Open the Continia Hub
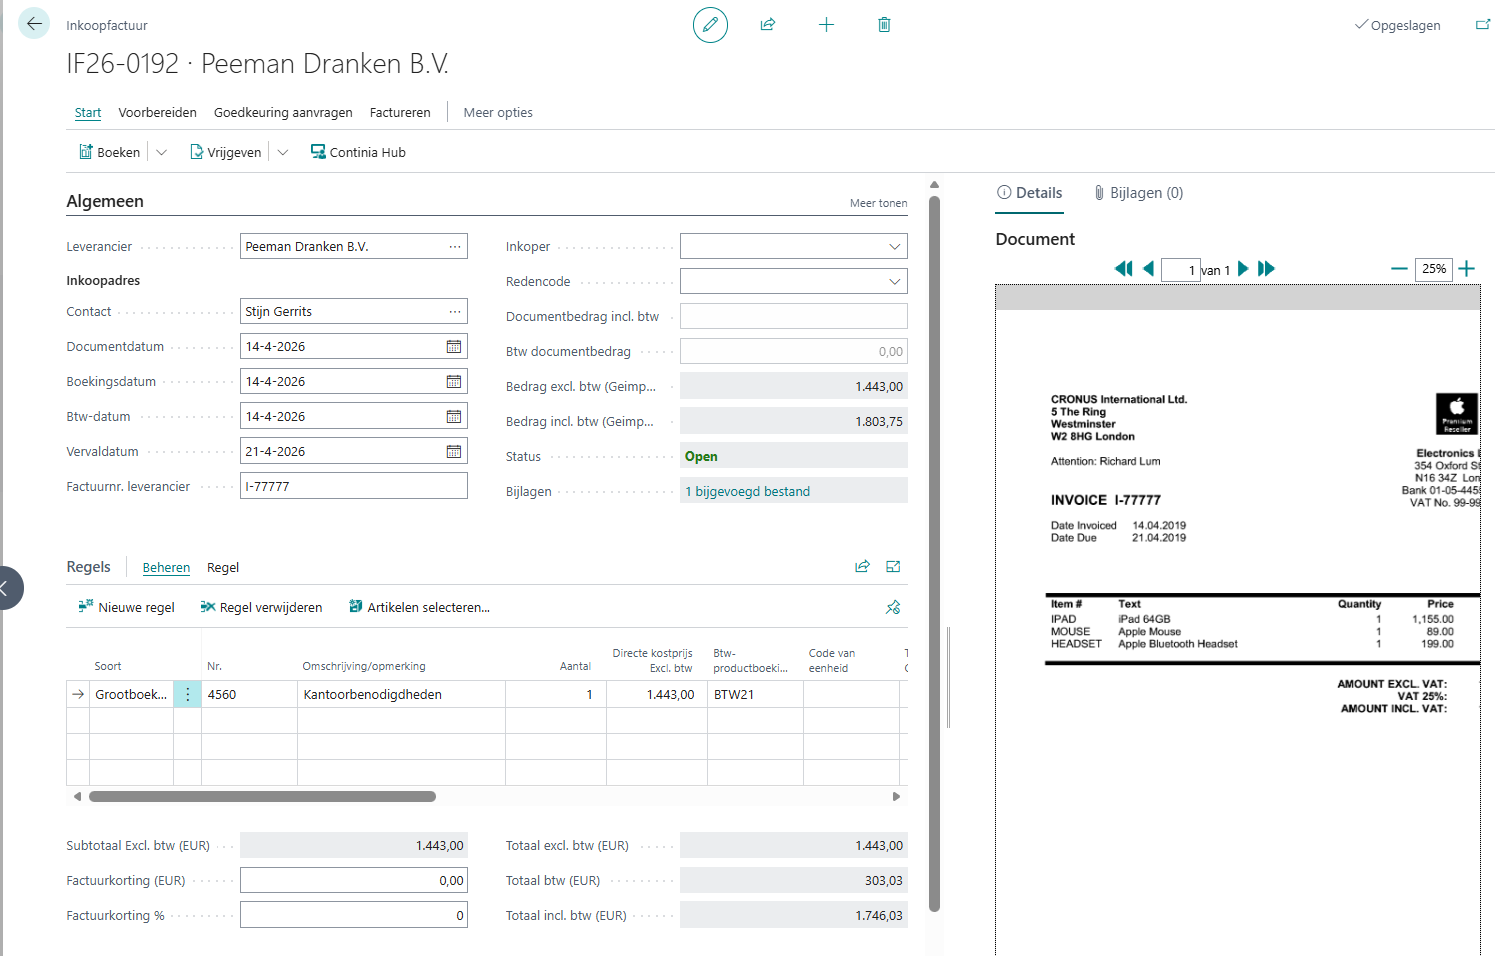This screenshot has height=956, width=1495. [x=358, y=153]
